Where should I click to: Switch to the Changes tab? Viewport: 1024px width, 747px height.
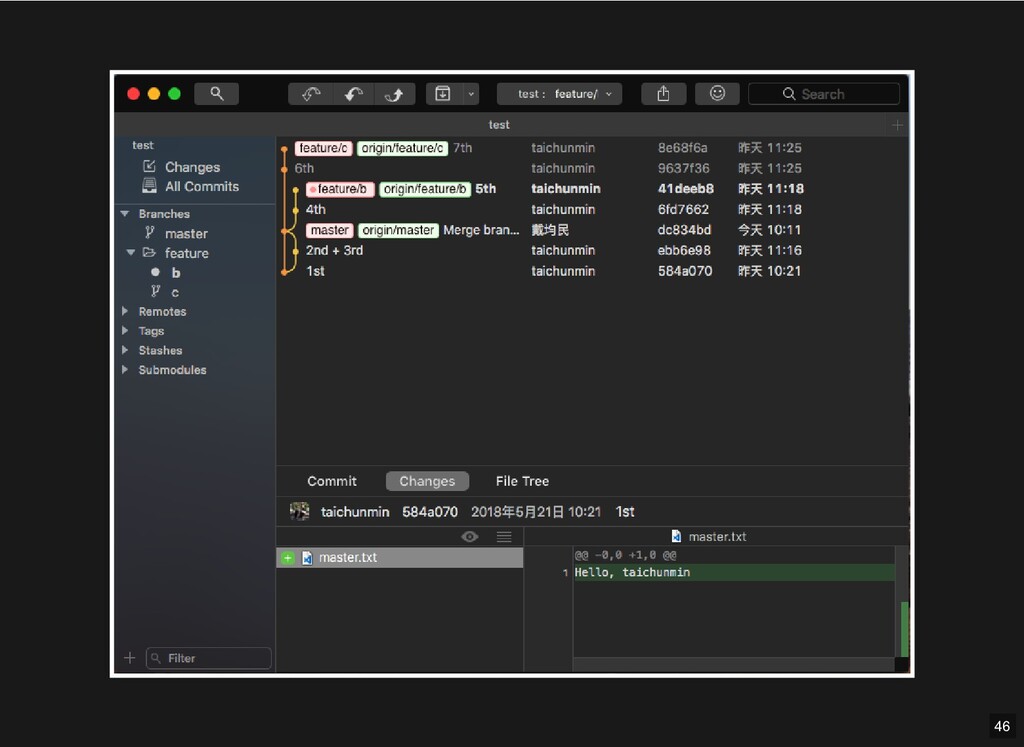coord(427,481)
